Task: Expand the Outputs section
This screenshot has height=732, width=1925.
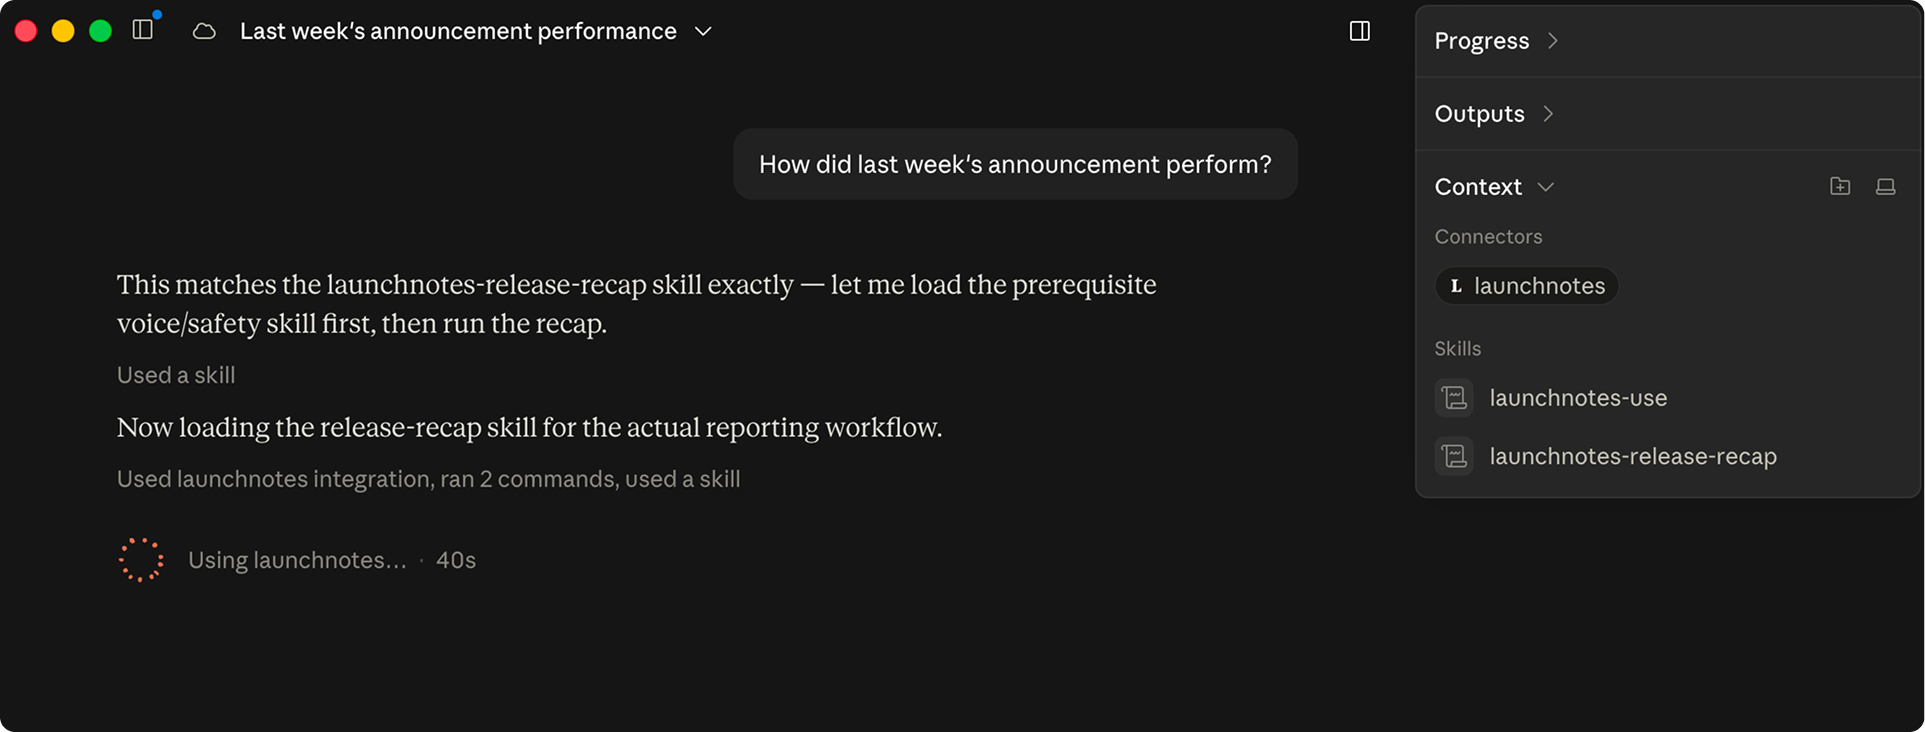Action: 1494,114
